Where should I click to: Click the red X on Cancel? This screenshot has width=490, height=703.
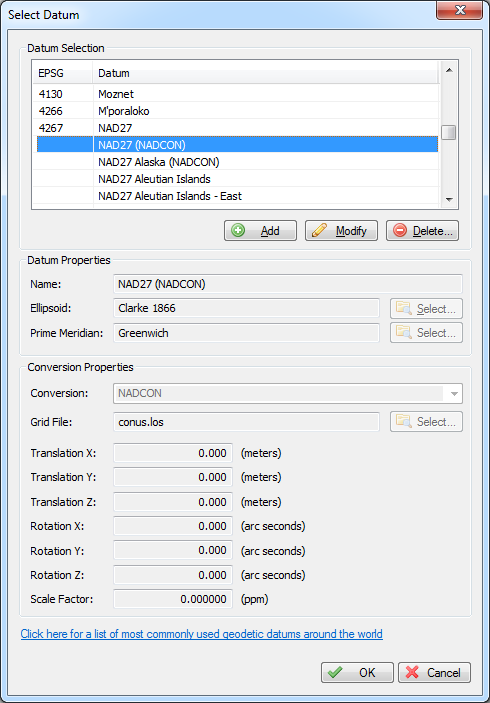click(412, 673)
